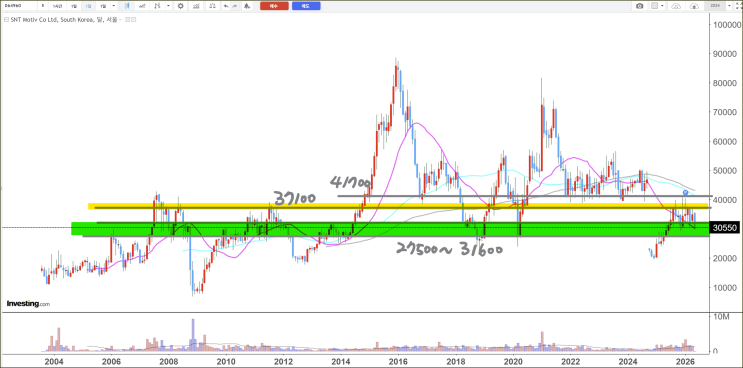Save chart layout via cloud upload icon
Viewport: 743px width, 368px height.
694,6
